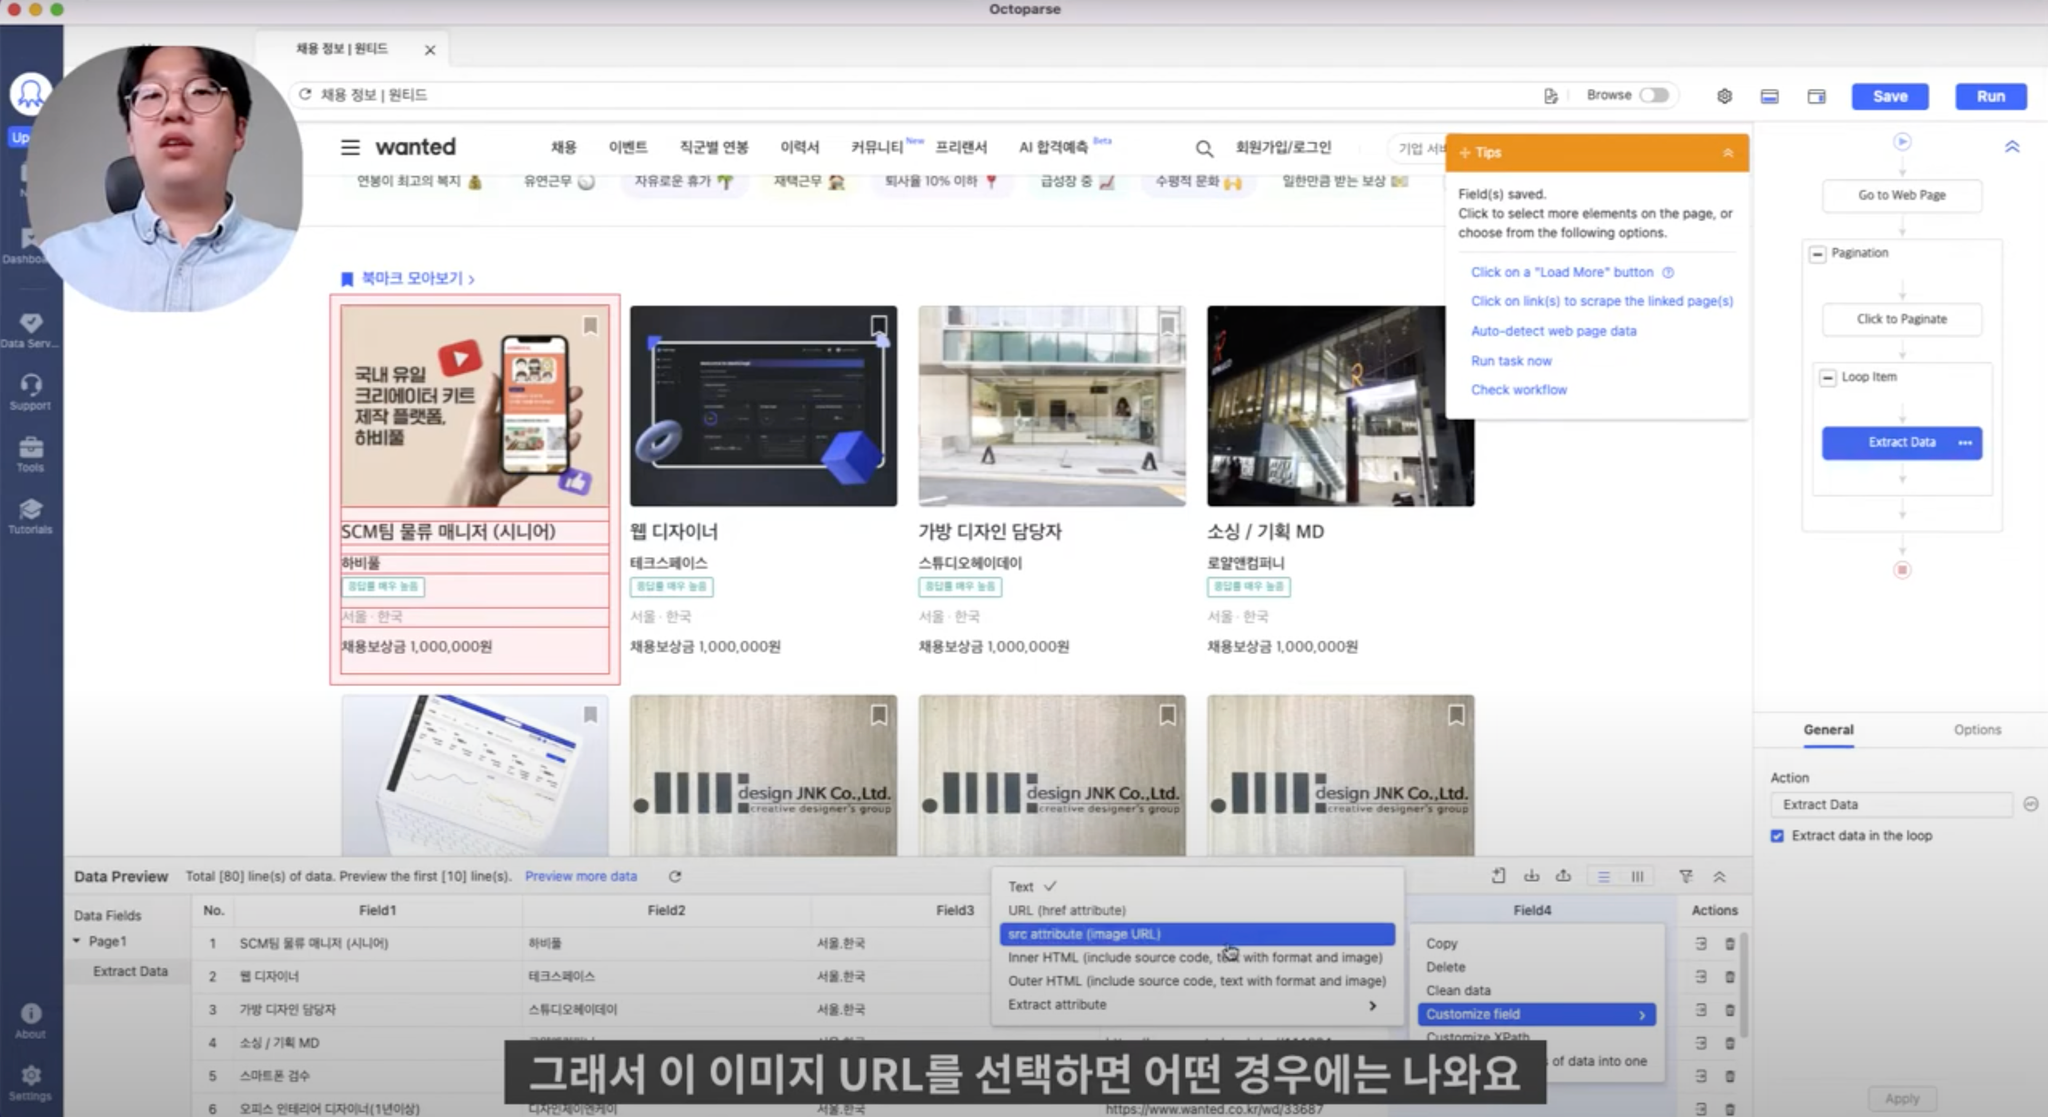Choose URL (href attribute) option
Viewport: 2048px width, 1117px height.
pos(1066,910)
